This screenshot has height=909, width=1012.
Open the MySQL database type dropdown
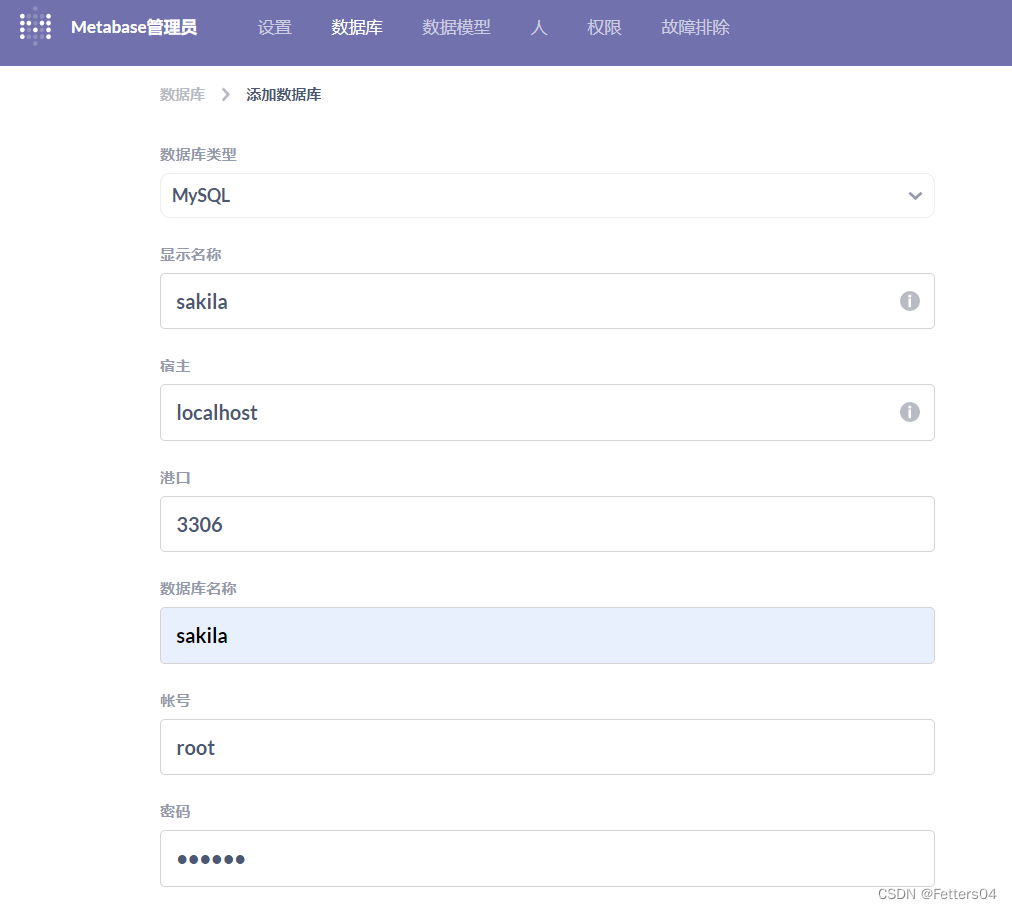pos(547,196)
